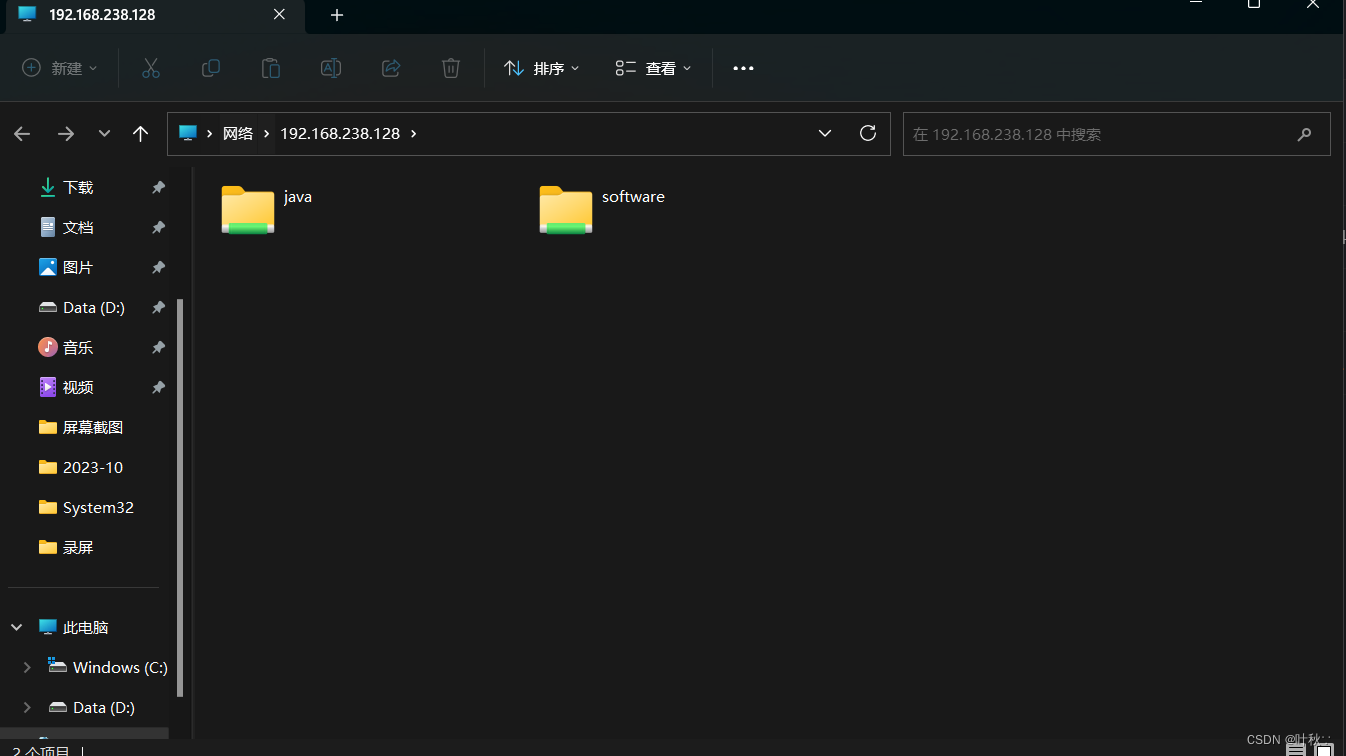Open address bar history dropdown
The image size is (1346, 756).
(x=825, y=133)
